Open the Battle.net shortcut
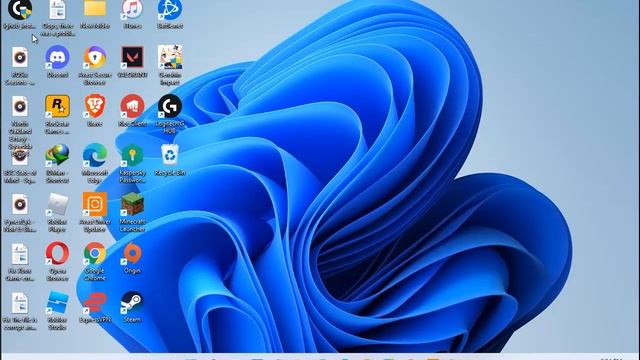640x360 pixels. pyautogui.click(x=170, y=12)
